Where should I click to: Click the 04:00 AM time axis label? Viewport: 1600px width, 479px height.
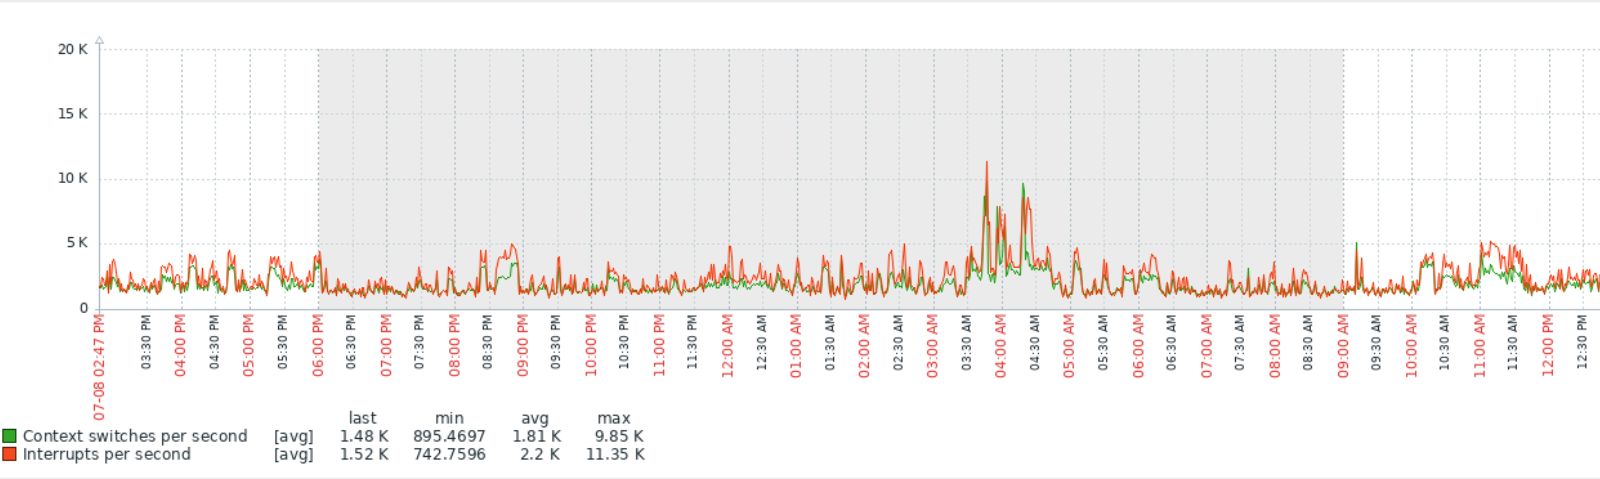[x=1001, y=345]
